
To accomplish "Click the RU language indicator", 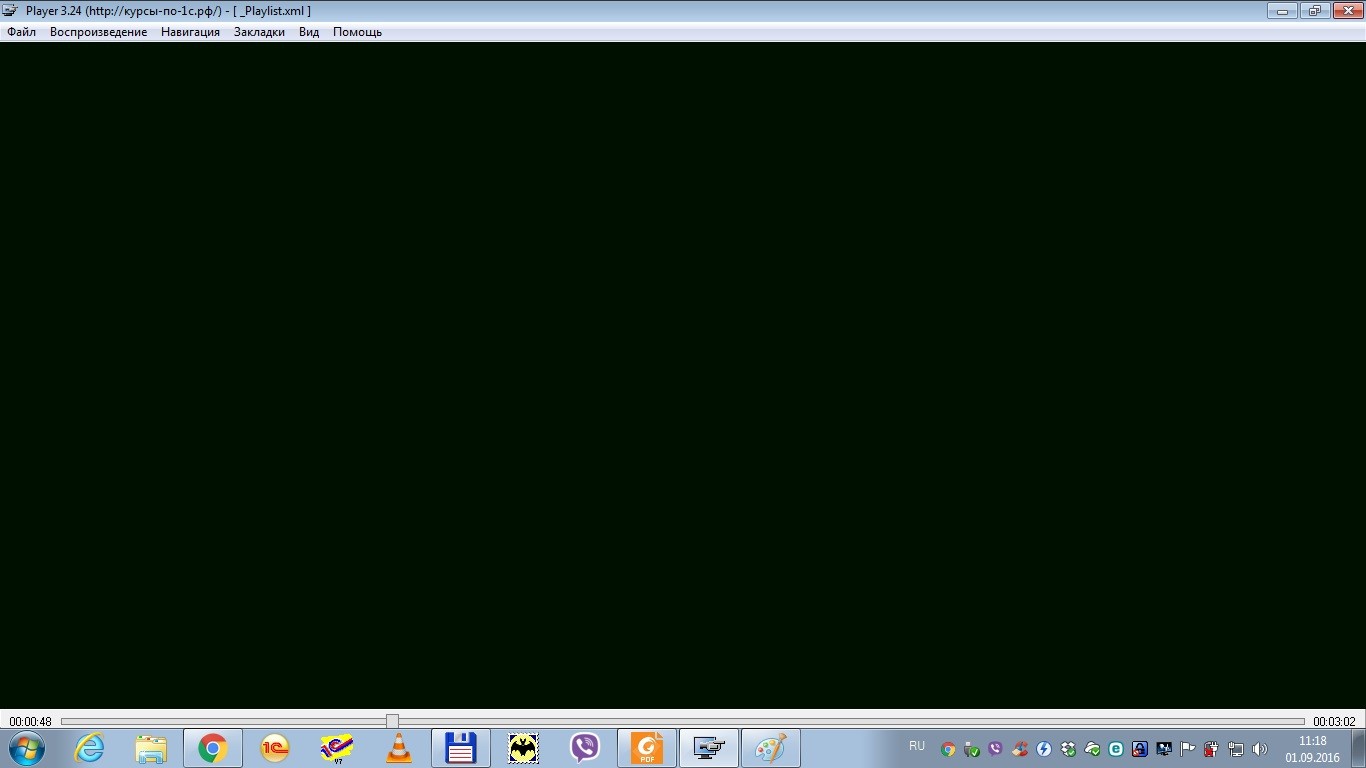I will click(917, 746).
